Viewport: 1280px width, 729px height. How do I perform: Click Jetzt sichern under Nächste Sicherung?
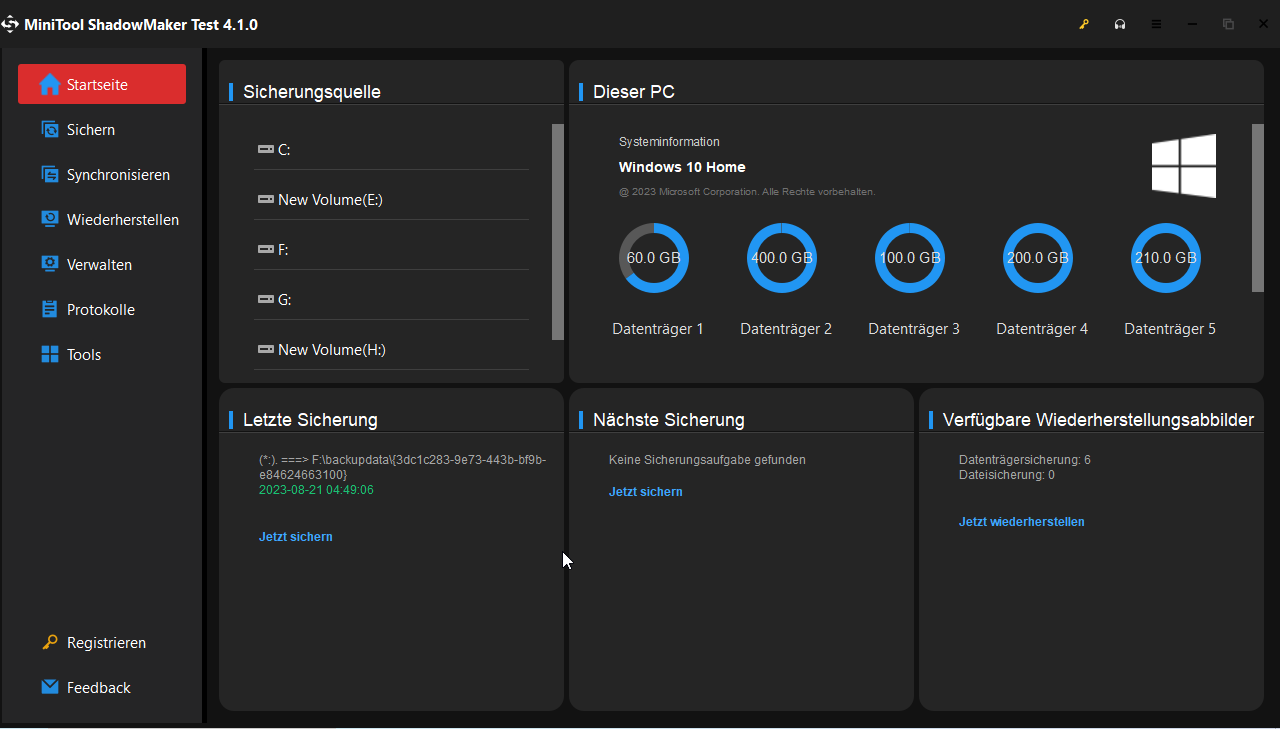[x=646, y=492]
